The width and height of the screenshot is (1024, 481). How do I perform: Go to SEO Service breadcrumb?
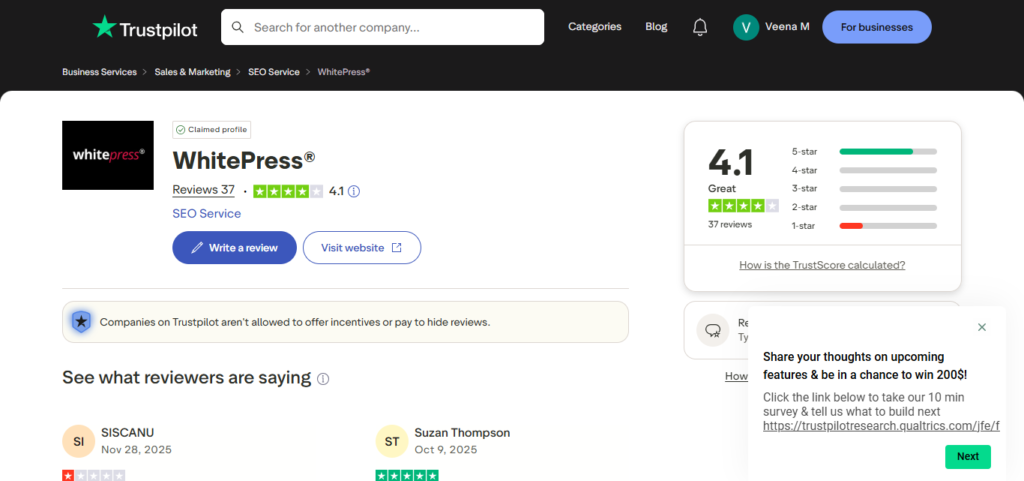[x=274, y=72]
